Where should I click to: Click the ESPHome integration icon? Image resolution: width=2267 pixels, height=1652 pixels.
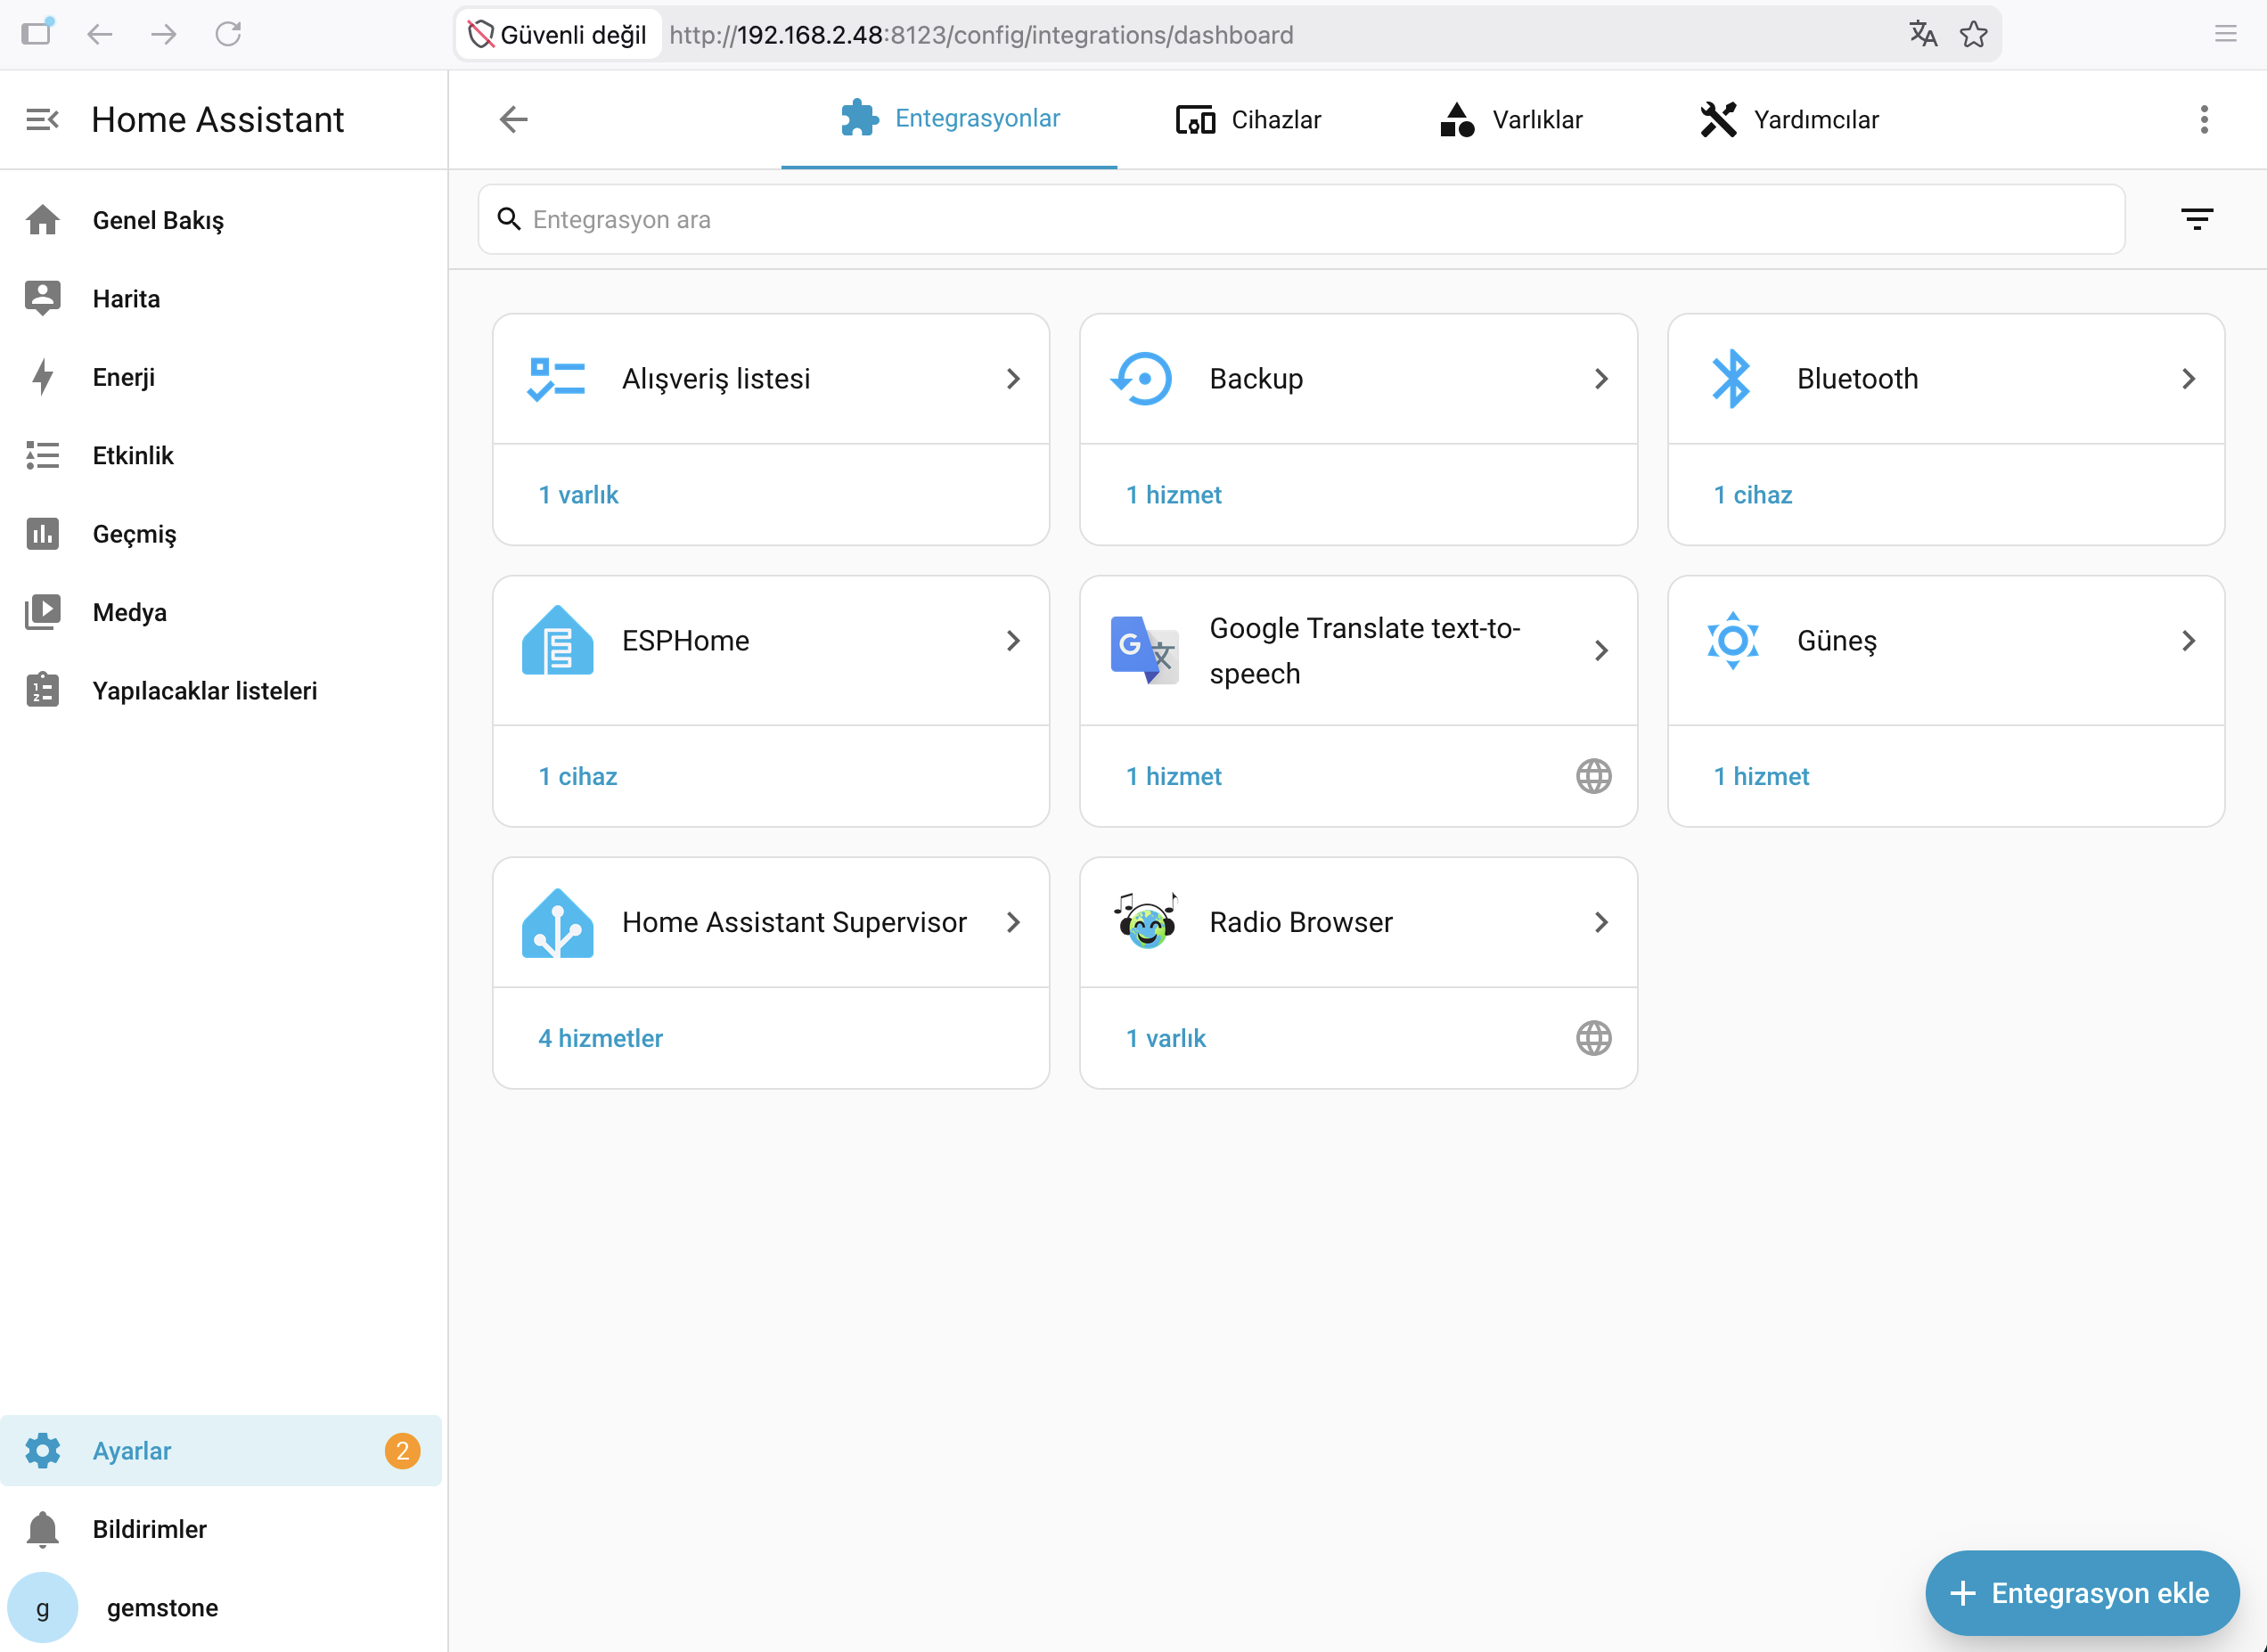pyautogui.click(x=557, y=640)
